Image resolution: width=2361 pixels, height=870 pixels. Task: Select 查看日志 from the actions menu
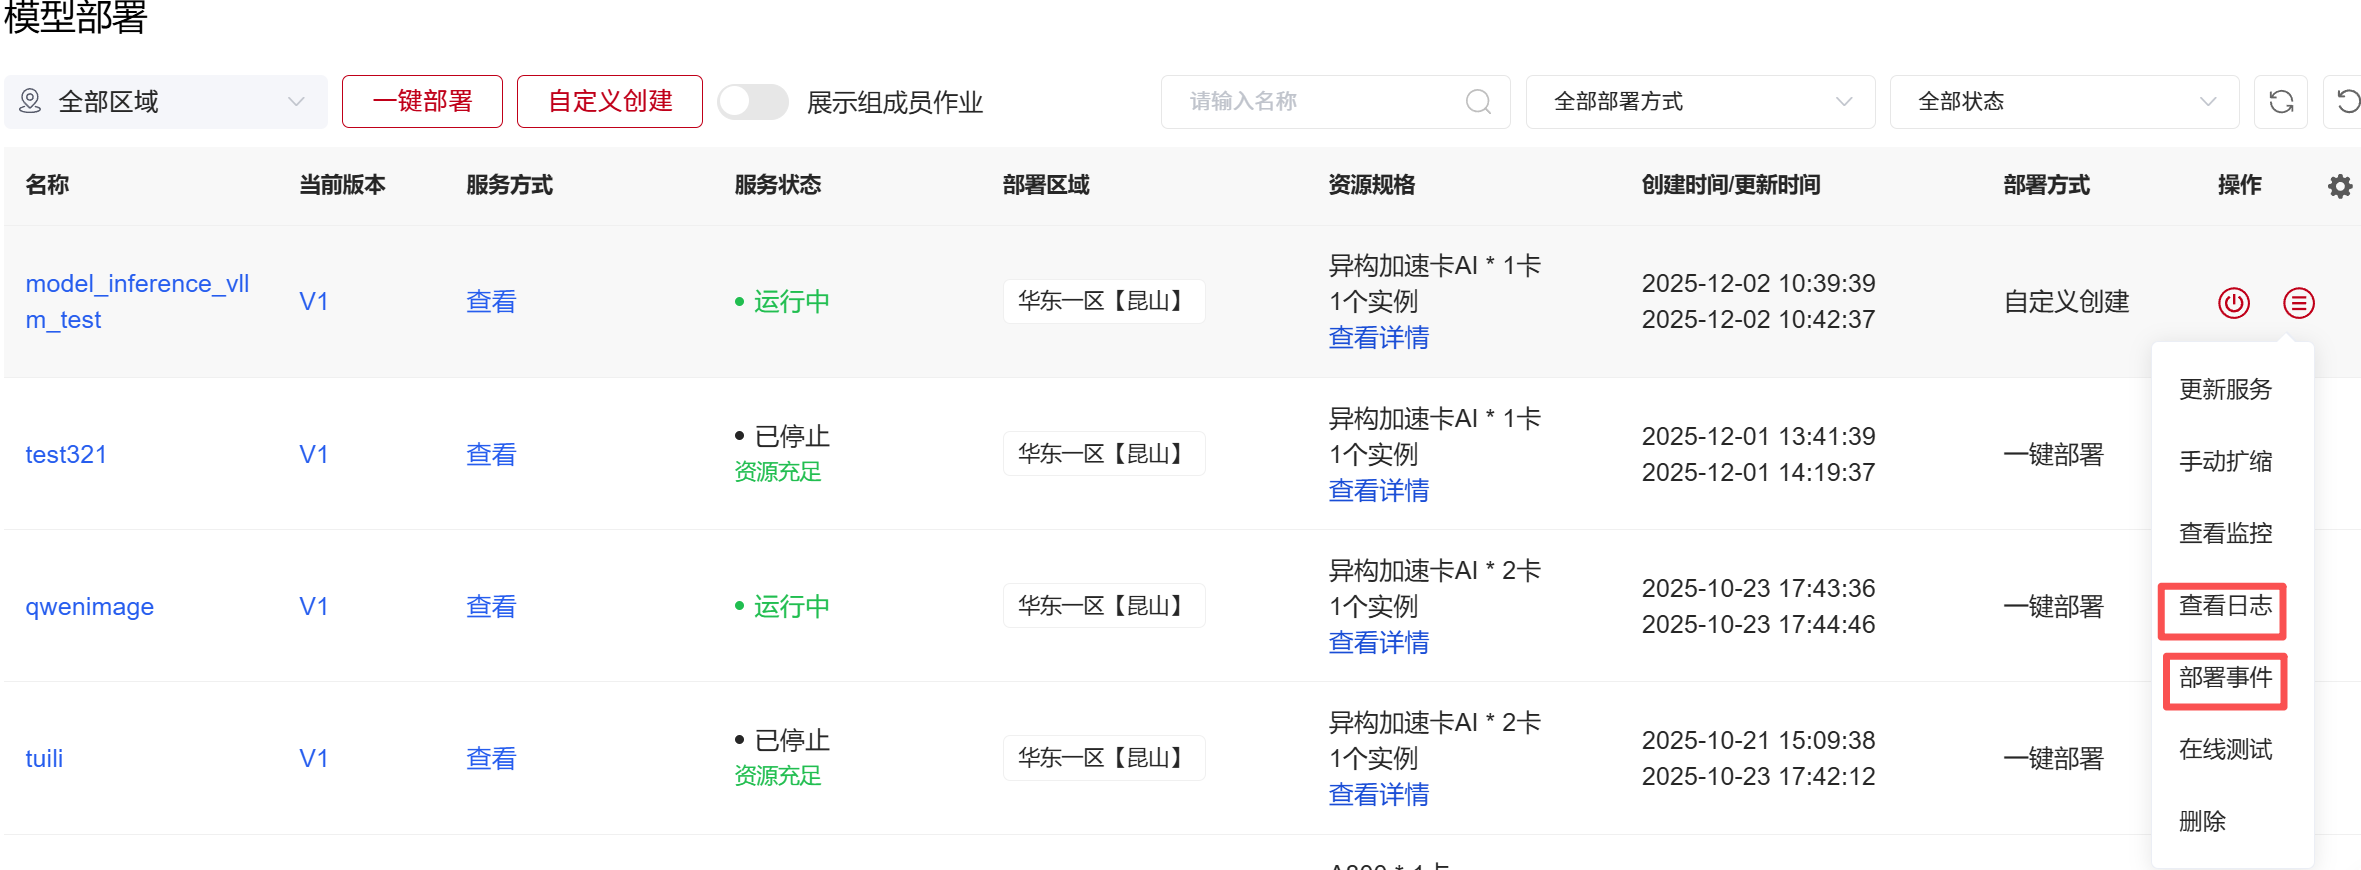pos(2224,607)
